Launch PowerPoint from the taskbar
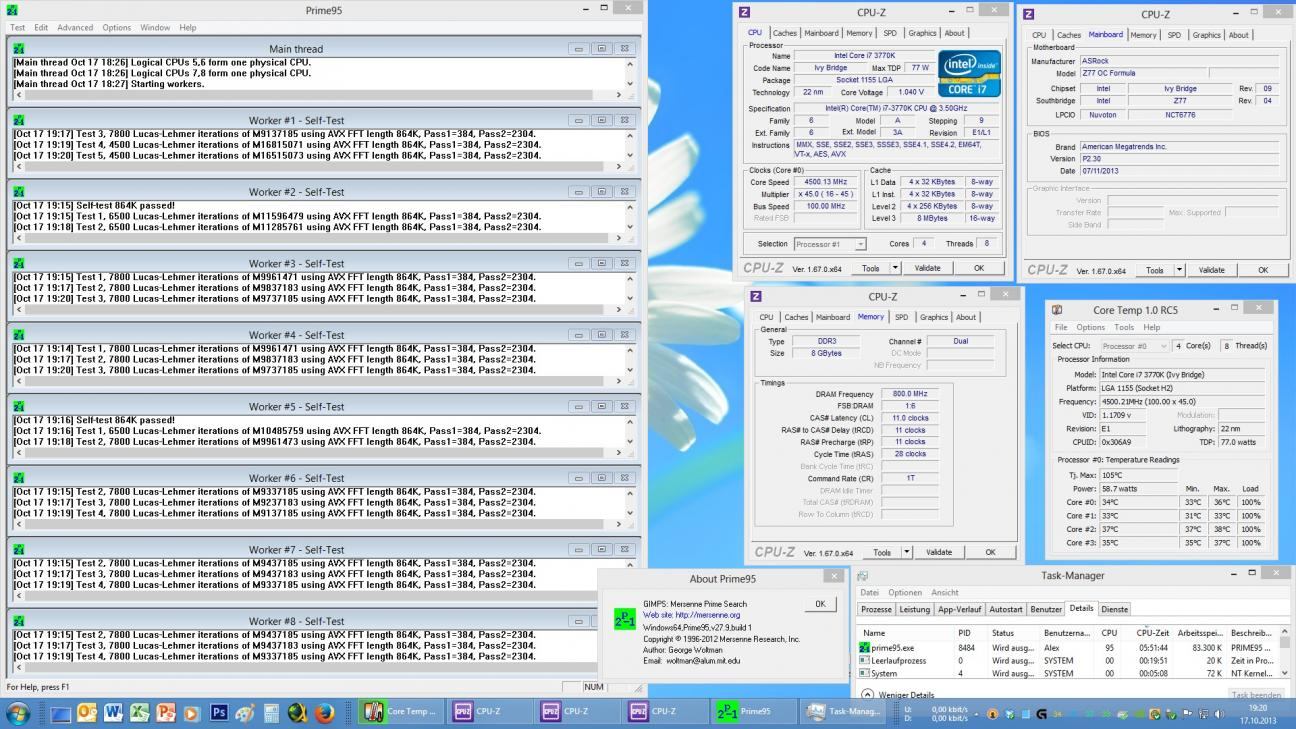The height and width of the screenshot is (729, 1296). 165,713
